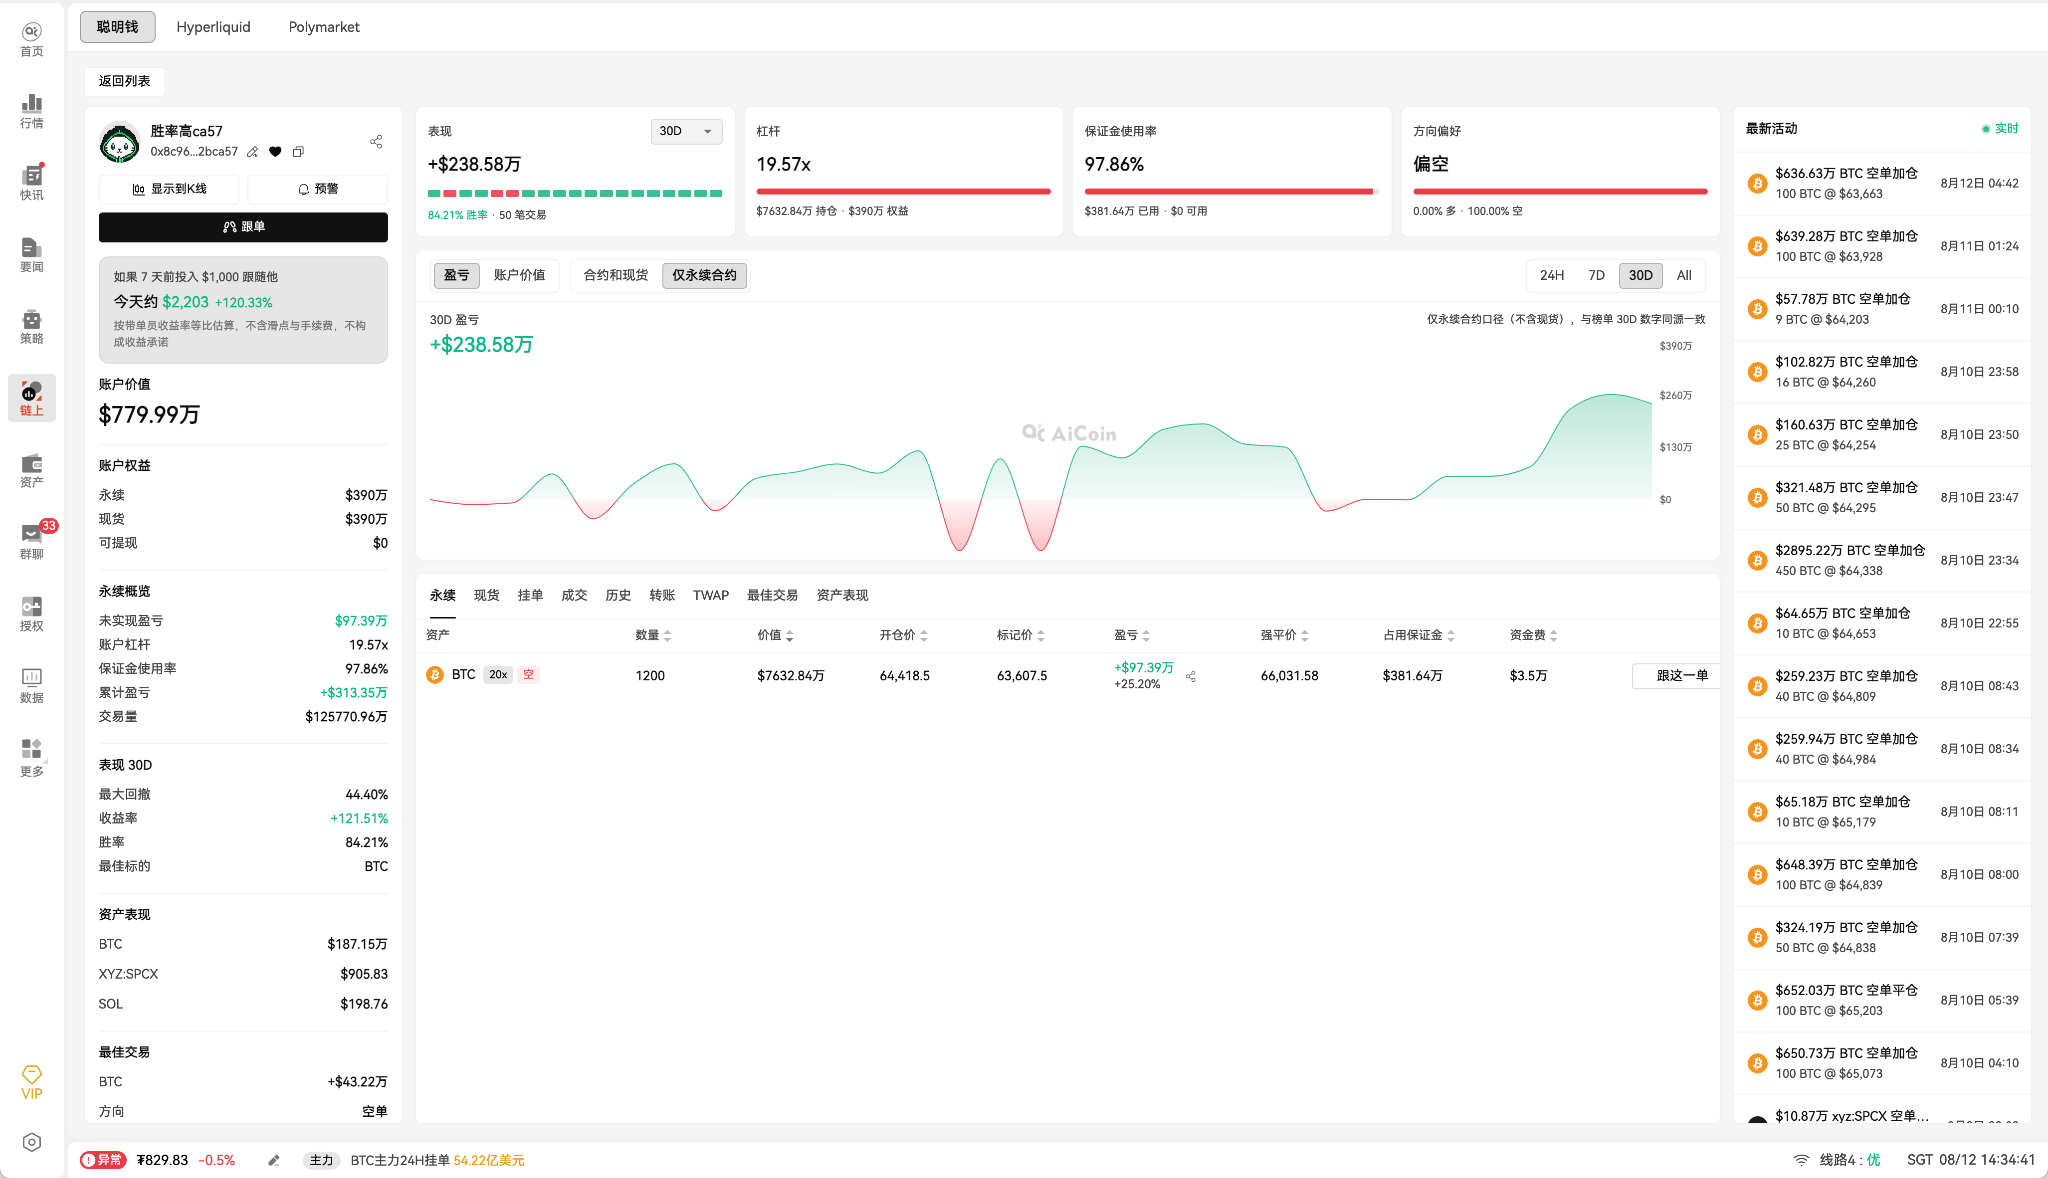Share the BTC position PnL via share icon
The width and height of the screenshot is (2048, 1178).
click(1191, 677)
